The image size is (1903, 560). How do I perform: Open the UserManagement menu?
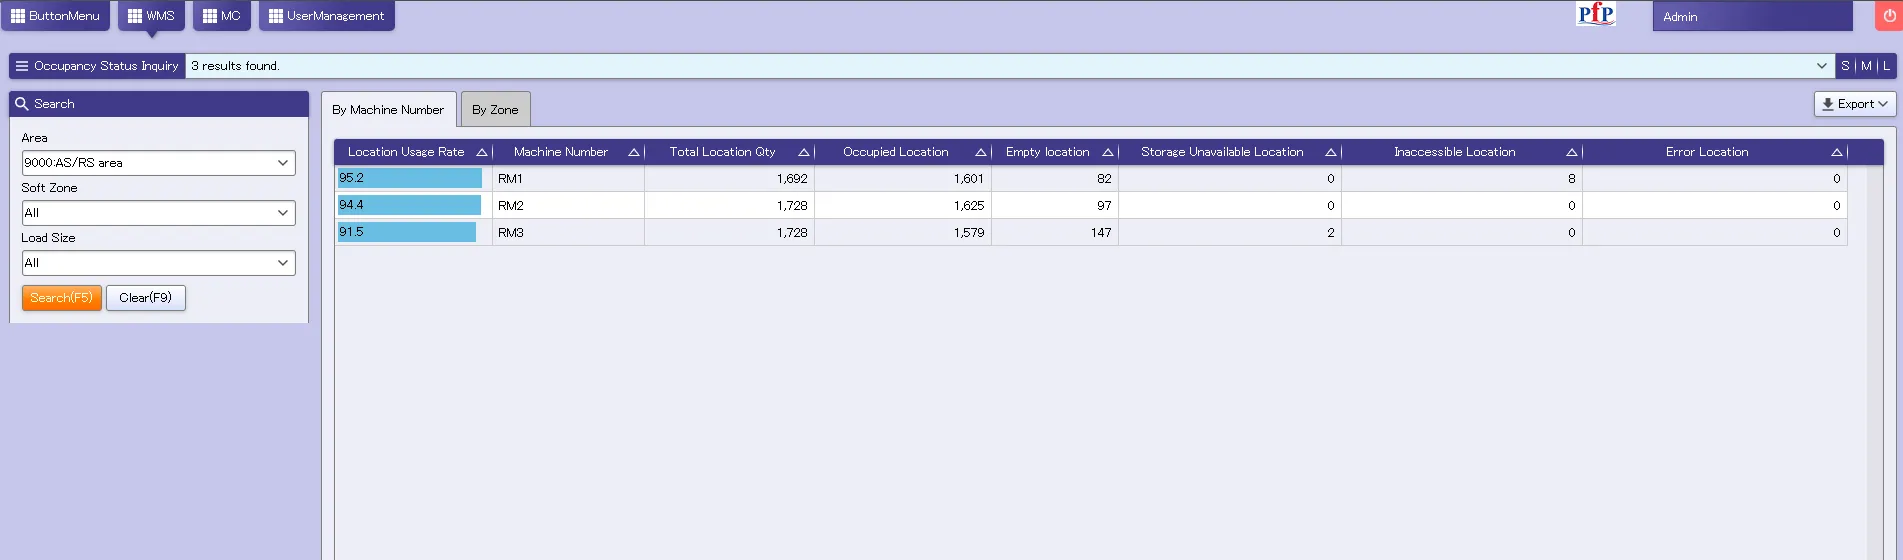(x=327, y=16)
